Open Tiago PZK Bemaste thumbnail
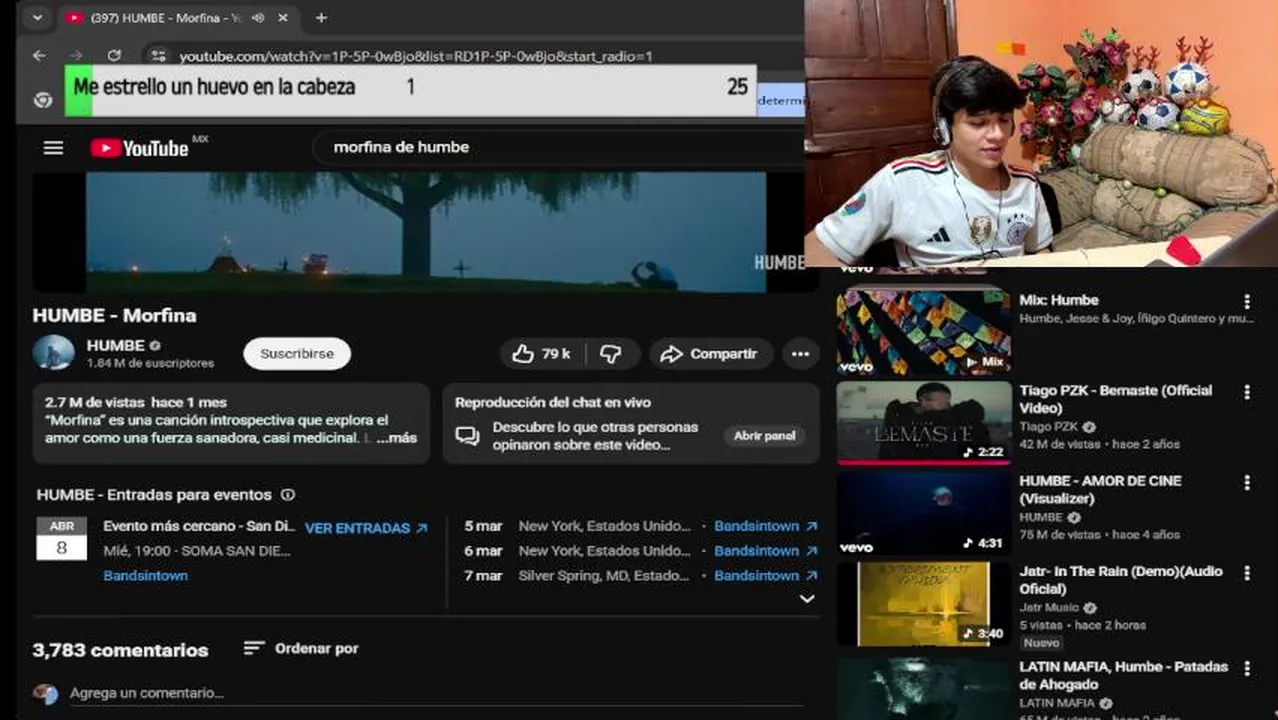Image resolution: width=1278 pixels, height=720 pixels. (x=923, y=422)
